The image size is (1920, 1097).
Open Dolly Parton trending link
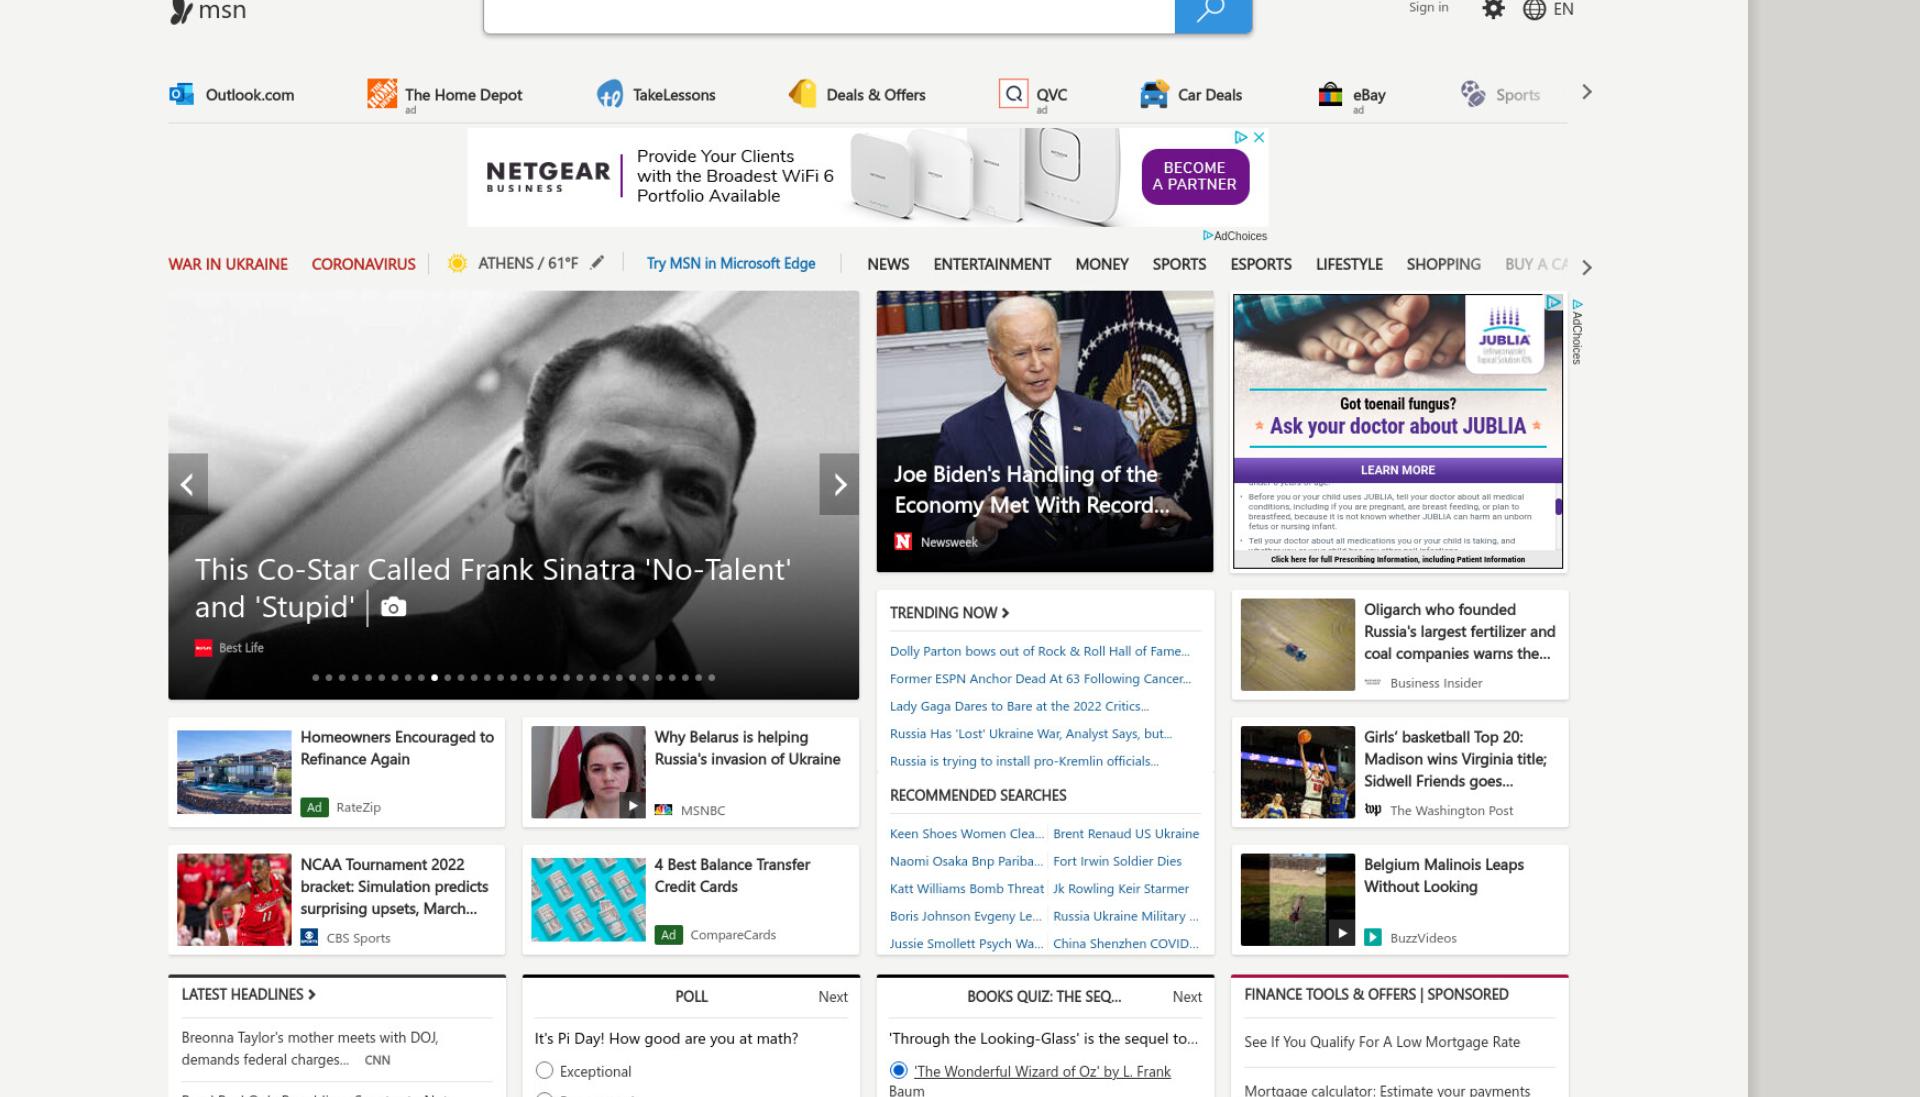1039,651
